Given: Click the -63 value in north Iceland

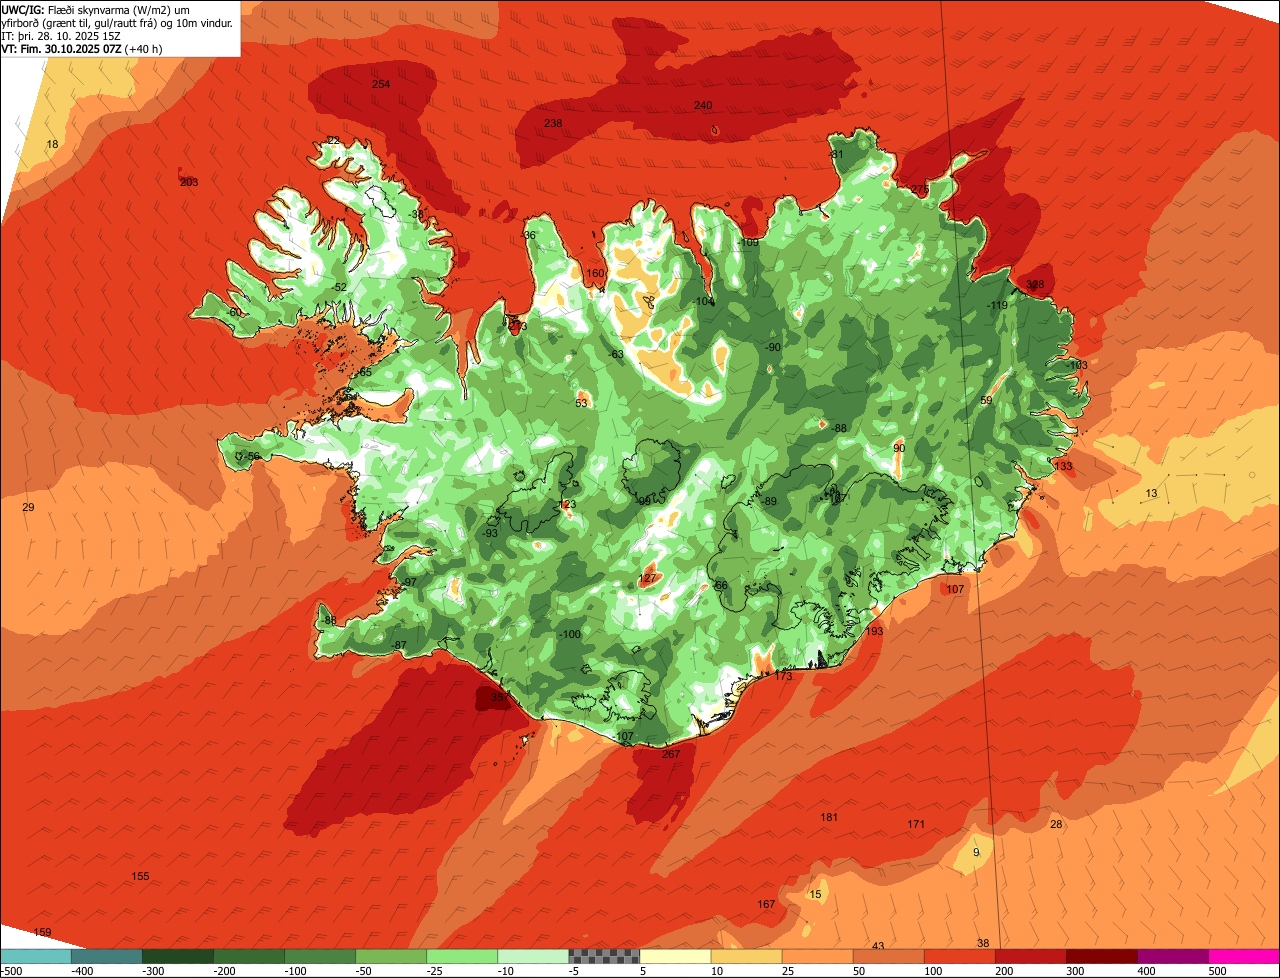Looking at the screenshot, I should (x=616, y=355).
